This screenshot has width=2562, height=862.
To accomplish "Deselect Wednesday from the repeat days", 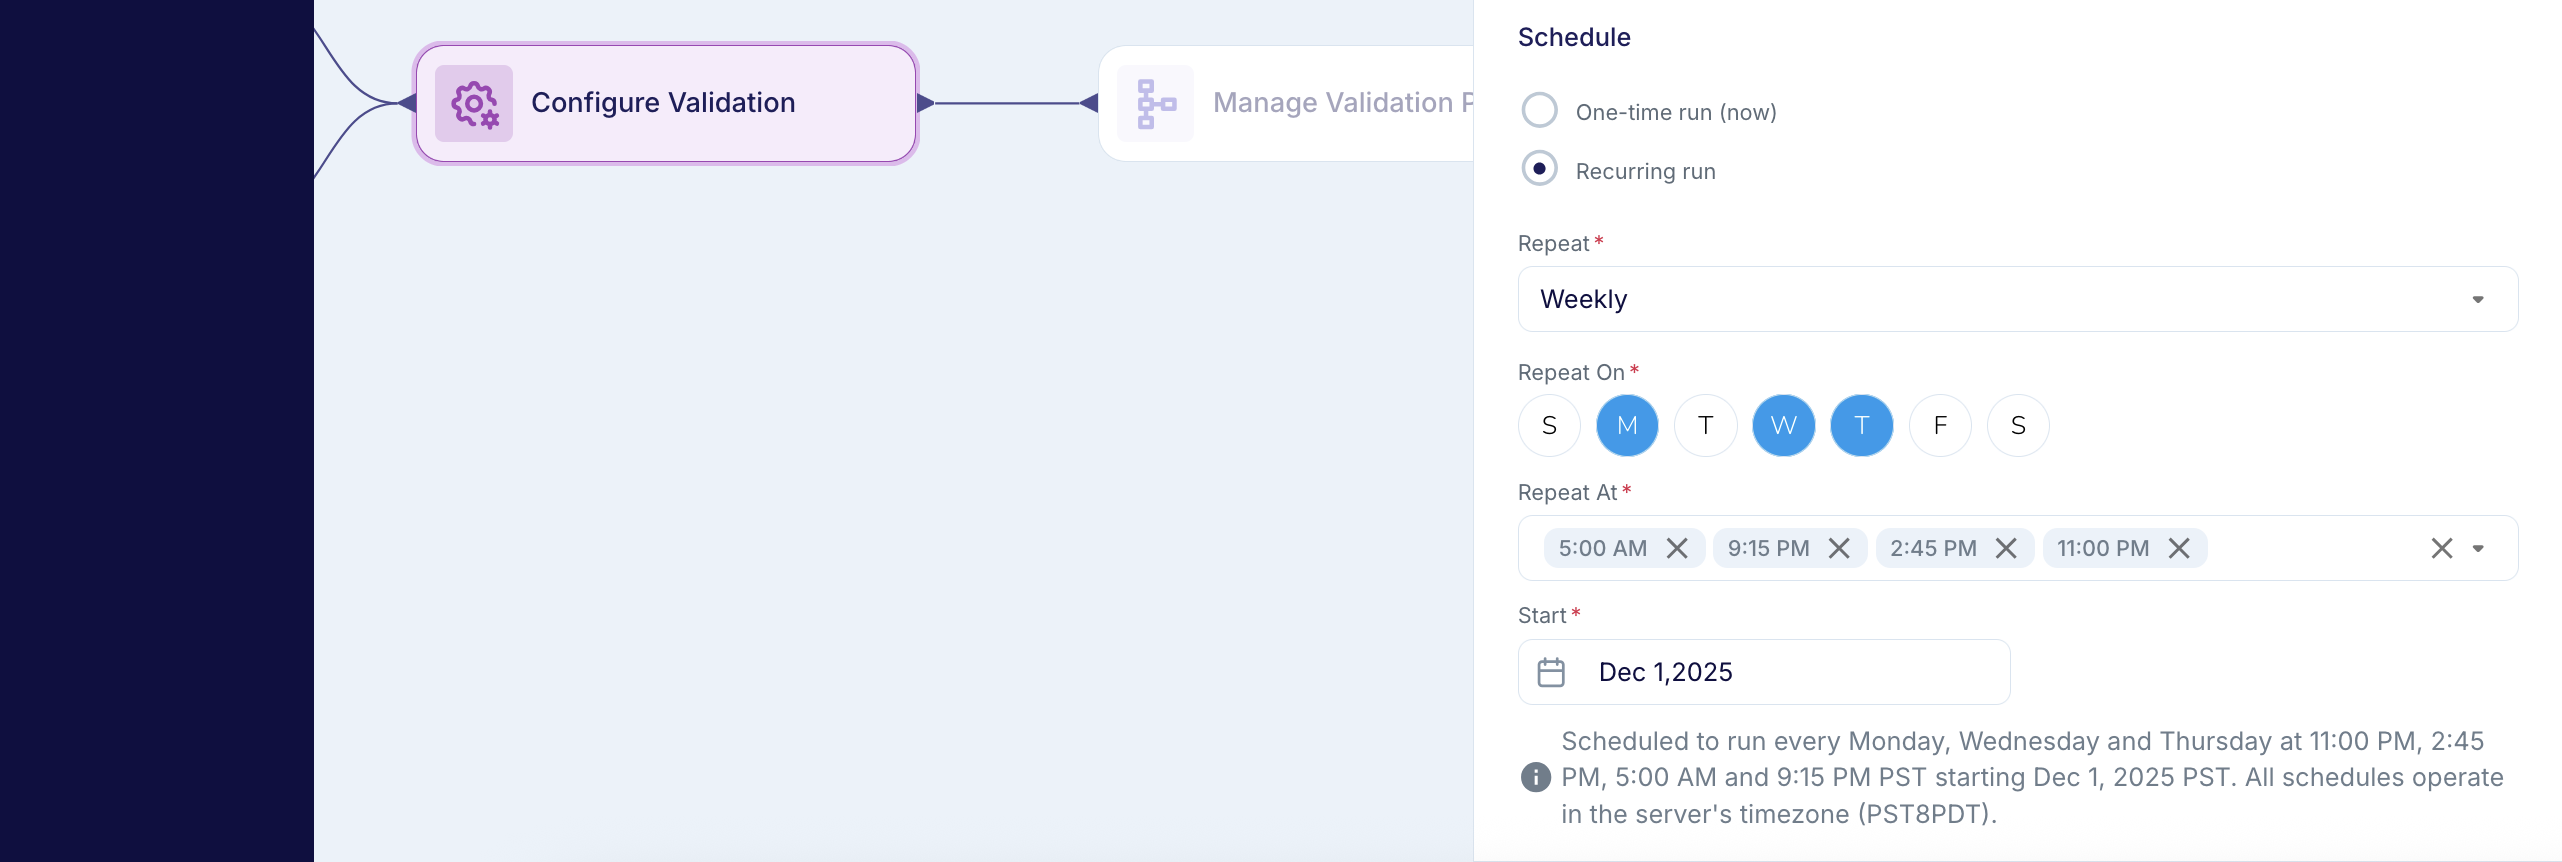I will pos(1783,425).
